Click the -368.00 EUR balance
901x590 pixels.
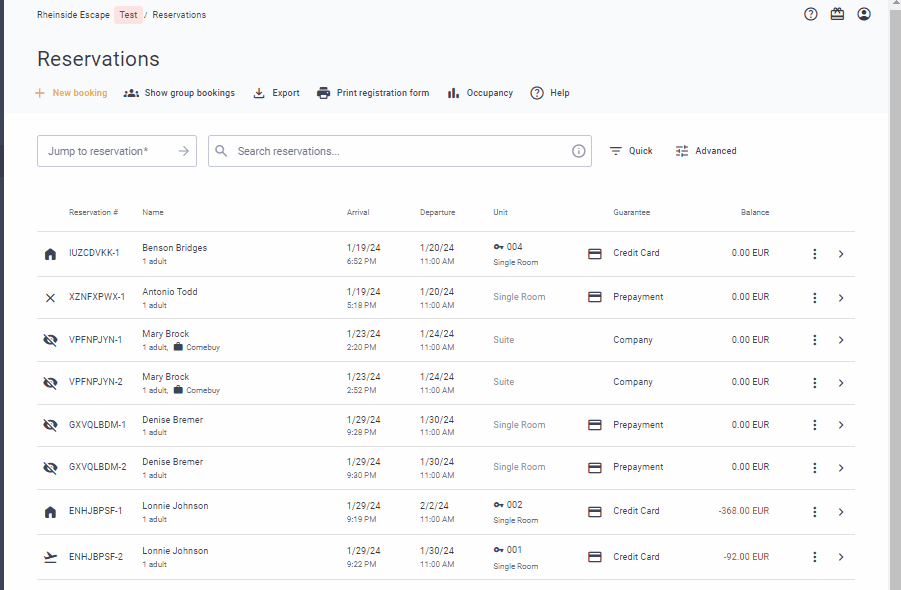[744, 511]
